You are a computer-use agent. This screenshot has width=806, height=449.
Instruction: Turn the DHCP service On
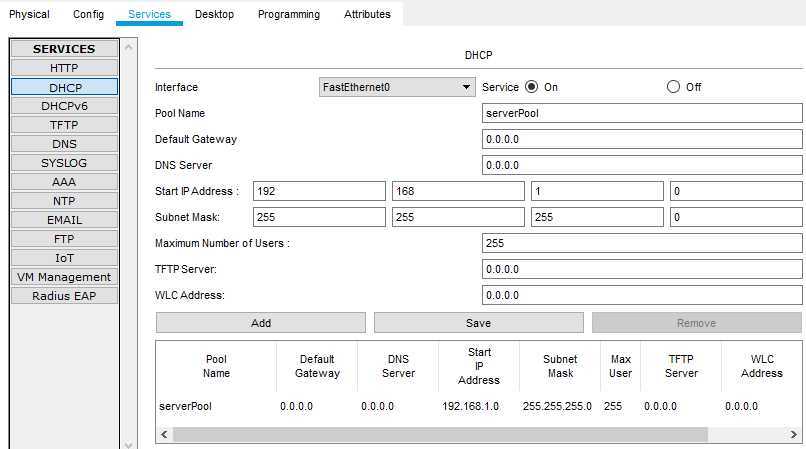pos(532,87)
